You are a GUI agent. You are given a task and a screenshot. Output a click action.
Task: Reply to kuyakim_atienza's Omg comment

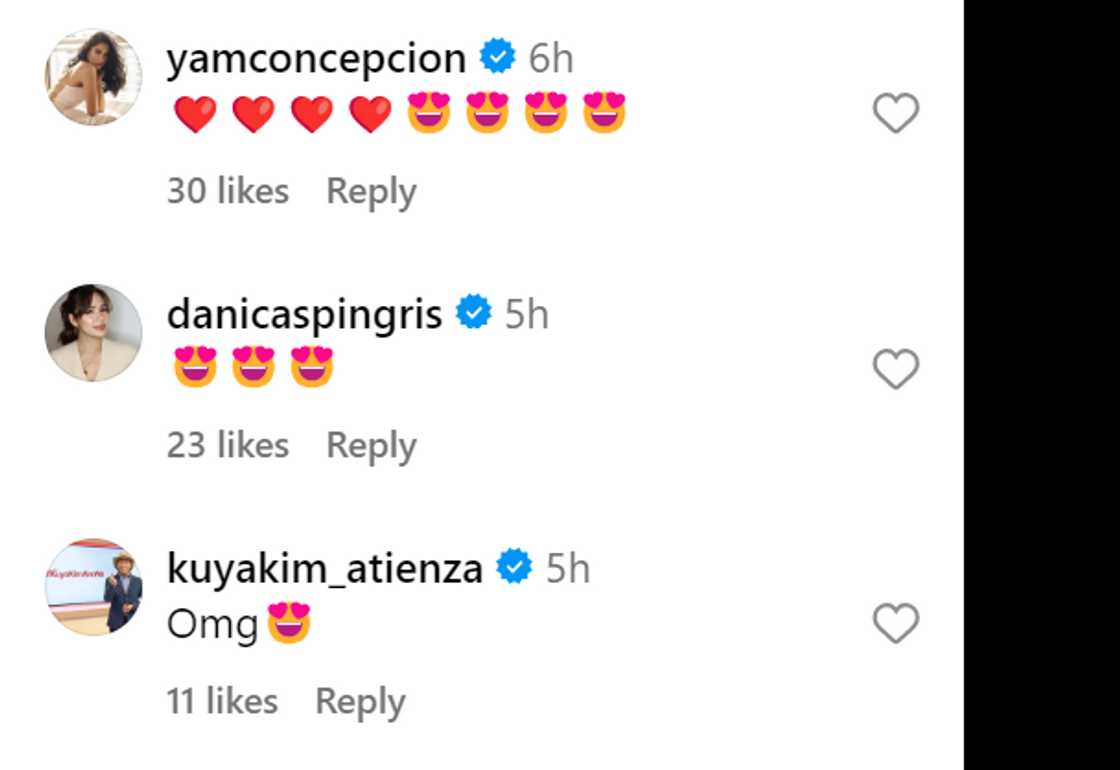pos(360,702)
